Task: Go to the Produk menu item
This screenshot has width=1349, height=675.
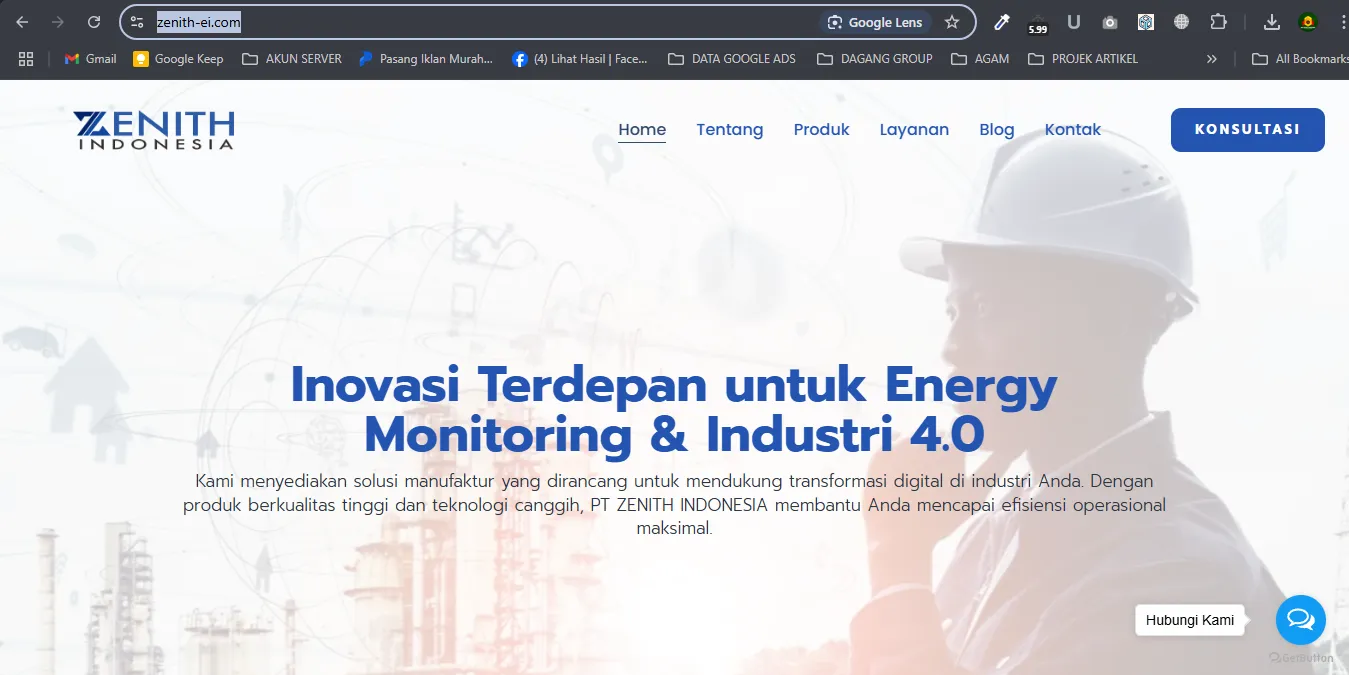Action: click(x=821, y=130)
